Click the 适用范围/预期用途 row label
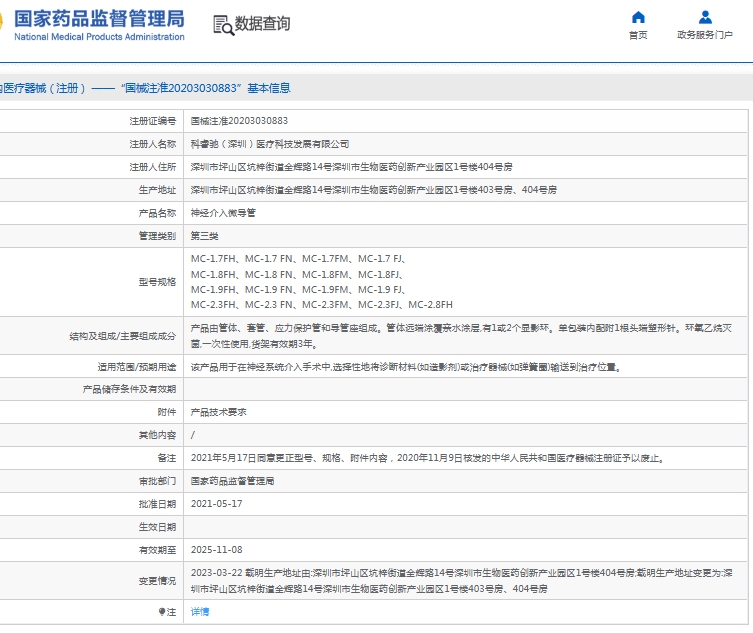 [136, 367]
